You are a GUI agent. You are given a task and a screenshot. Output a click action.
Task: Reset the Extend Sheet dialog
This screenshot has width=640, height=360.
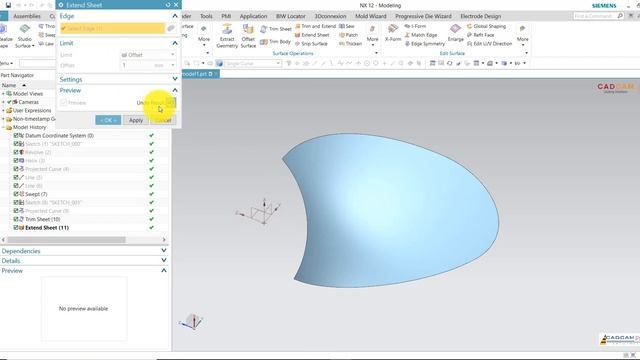tap(168, 5)
